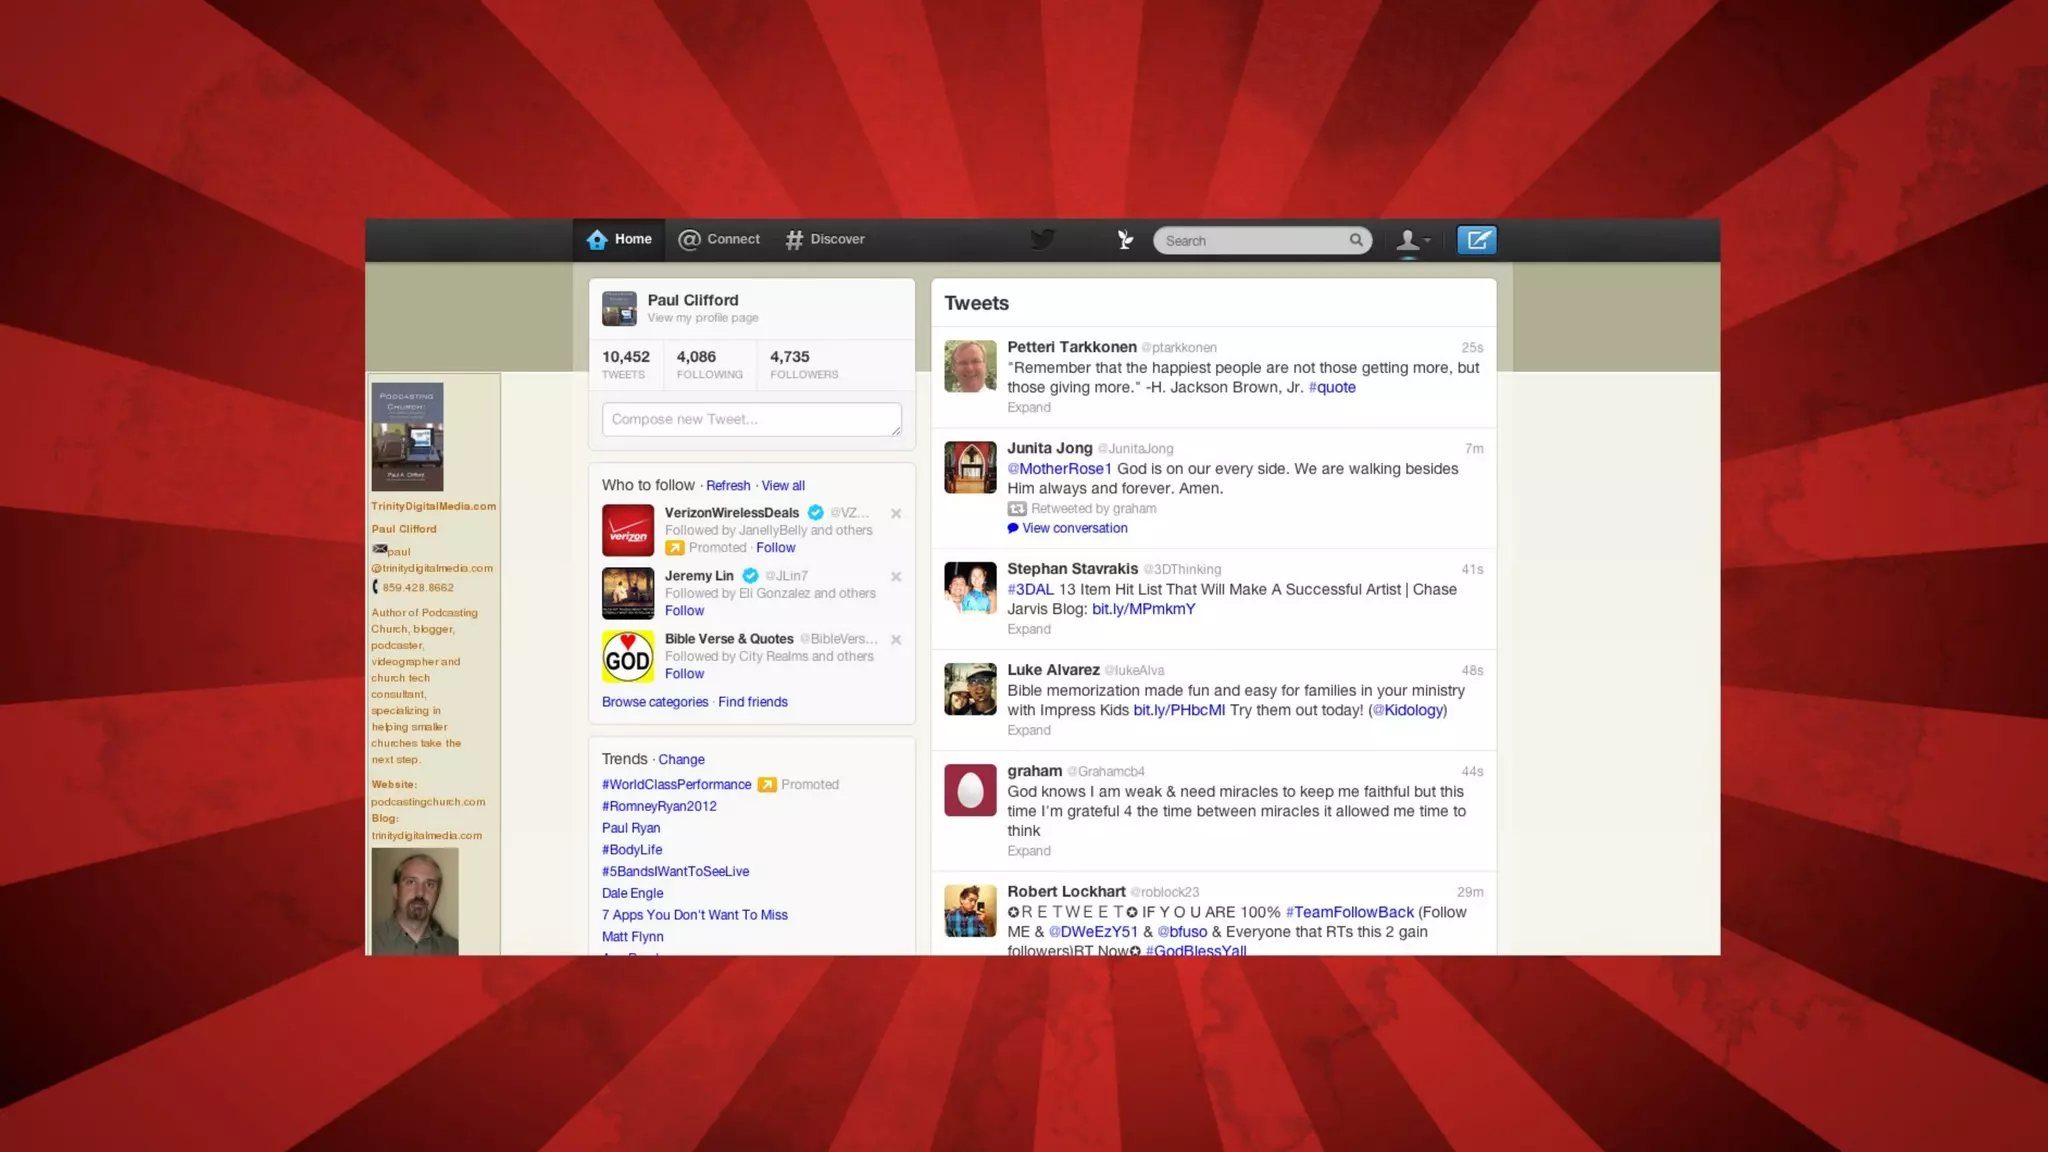Screen dimensions: 2048x1152
Task: Open Luke Alvarez's avatar
Action: (970, 689)
